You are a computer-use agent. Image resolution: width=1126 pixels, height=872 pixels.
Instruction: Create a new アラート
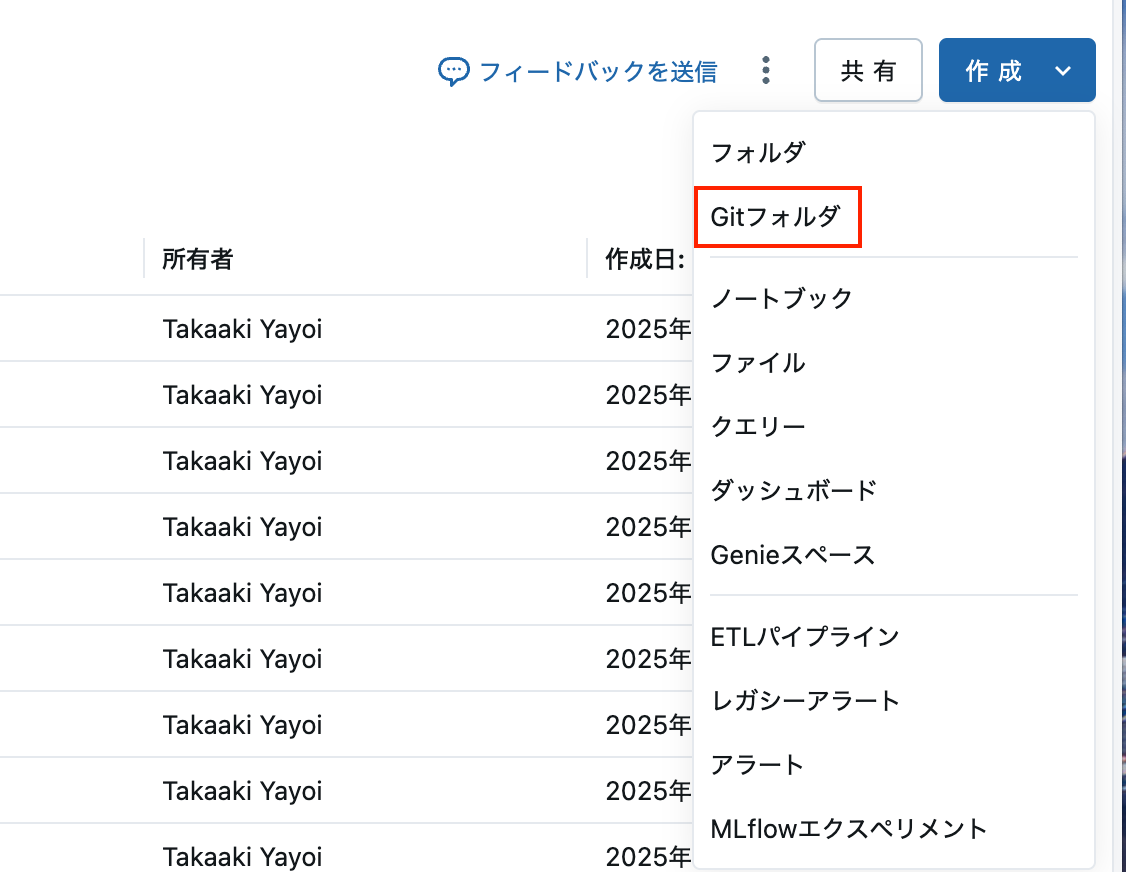(757, 764)
